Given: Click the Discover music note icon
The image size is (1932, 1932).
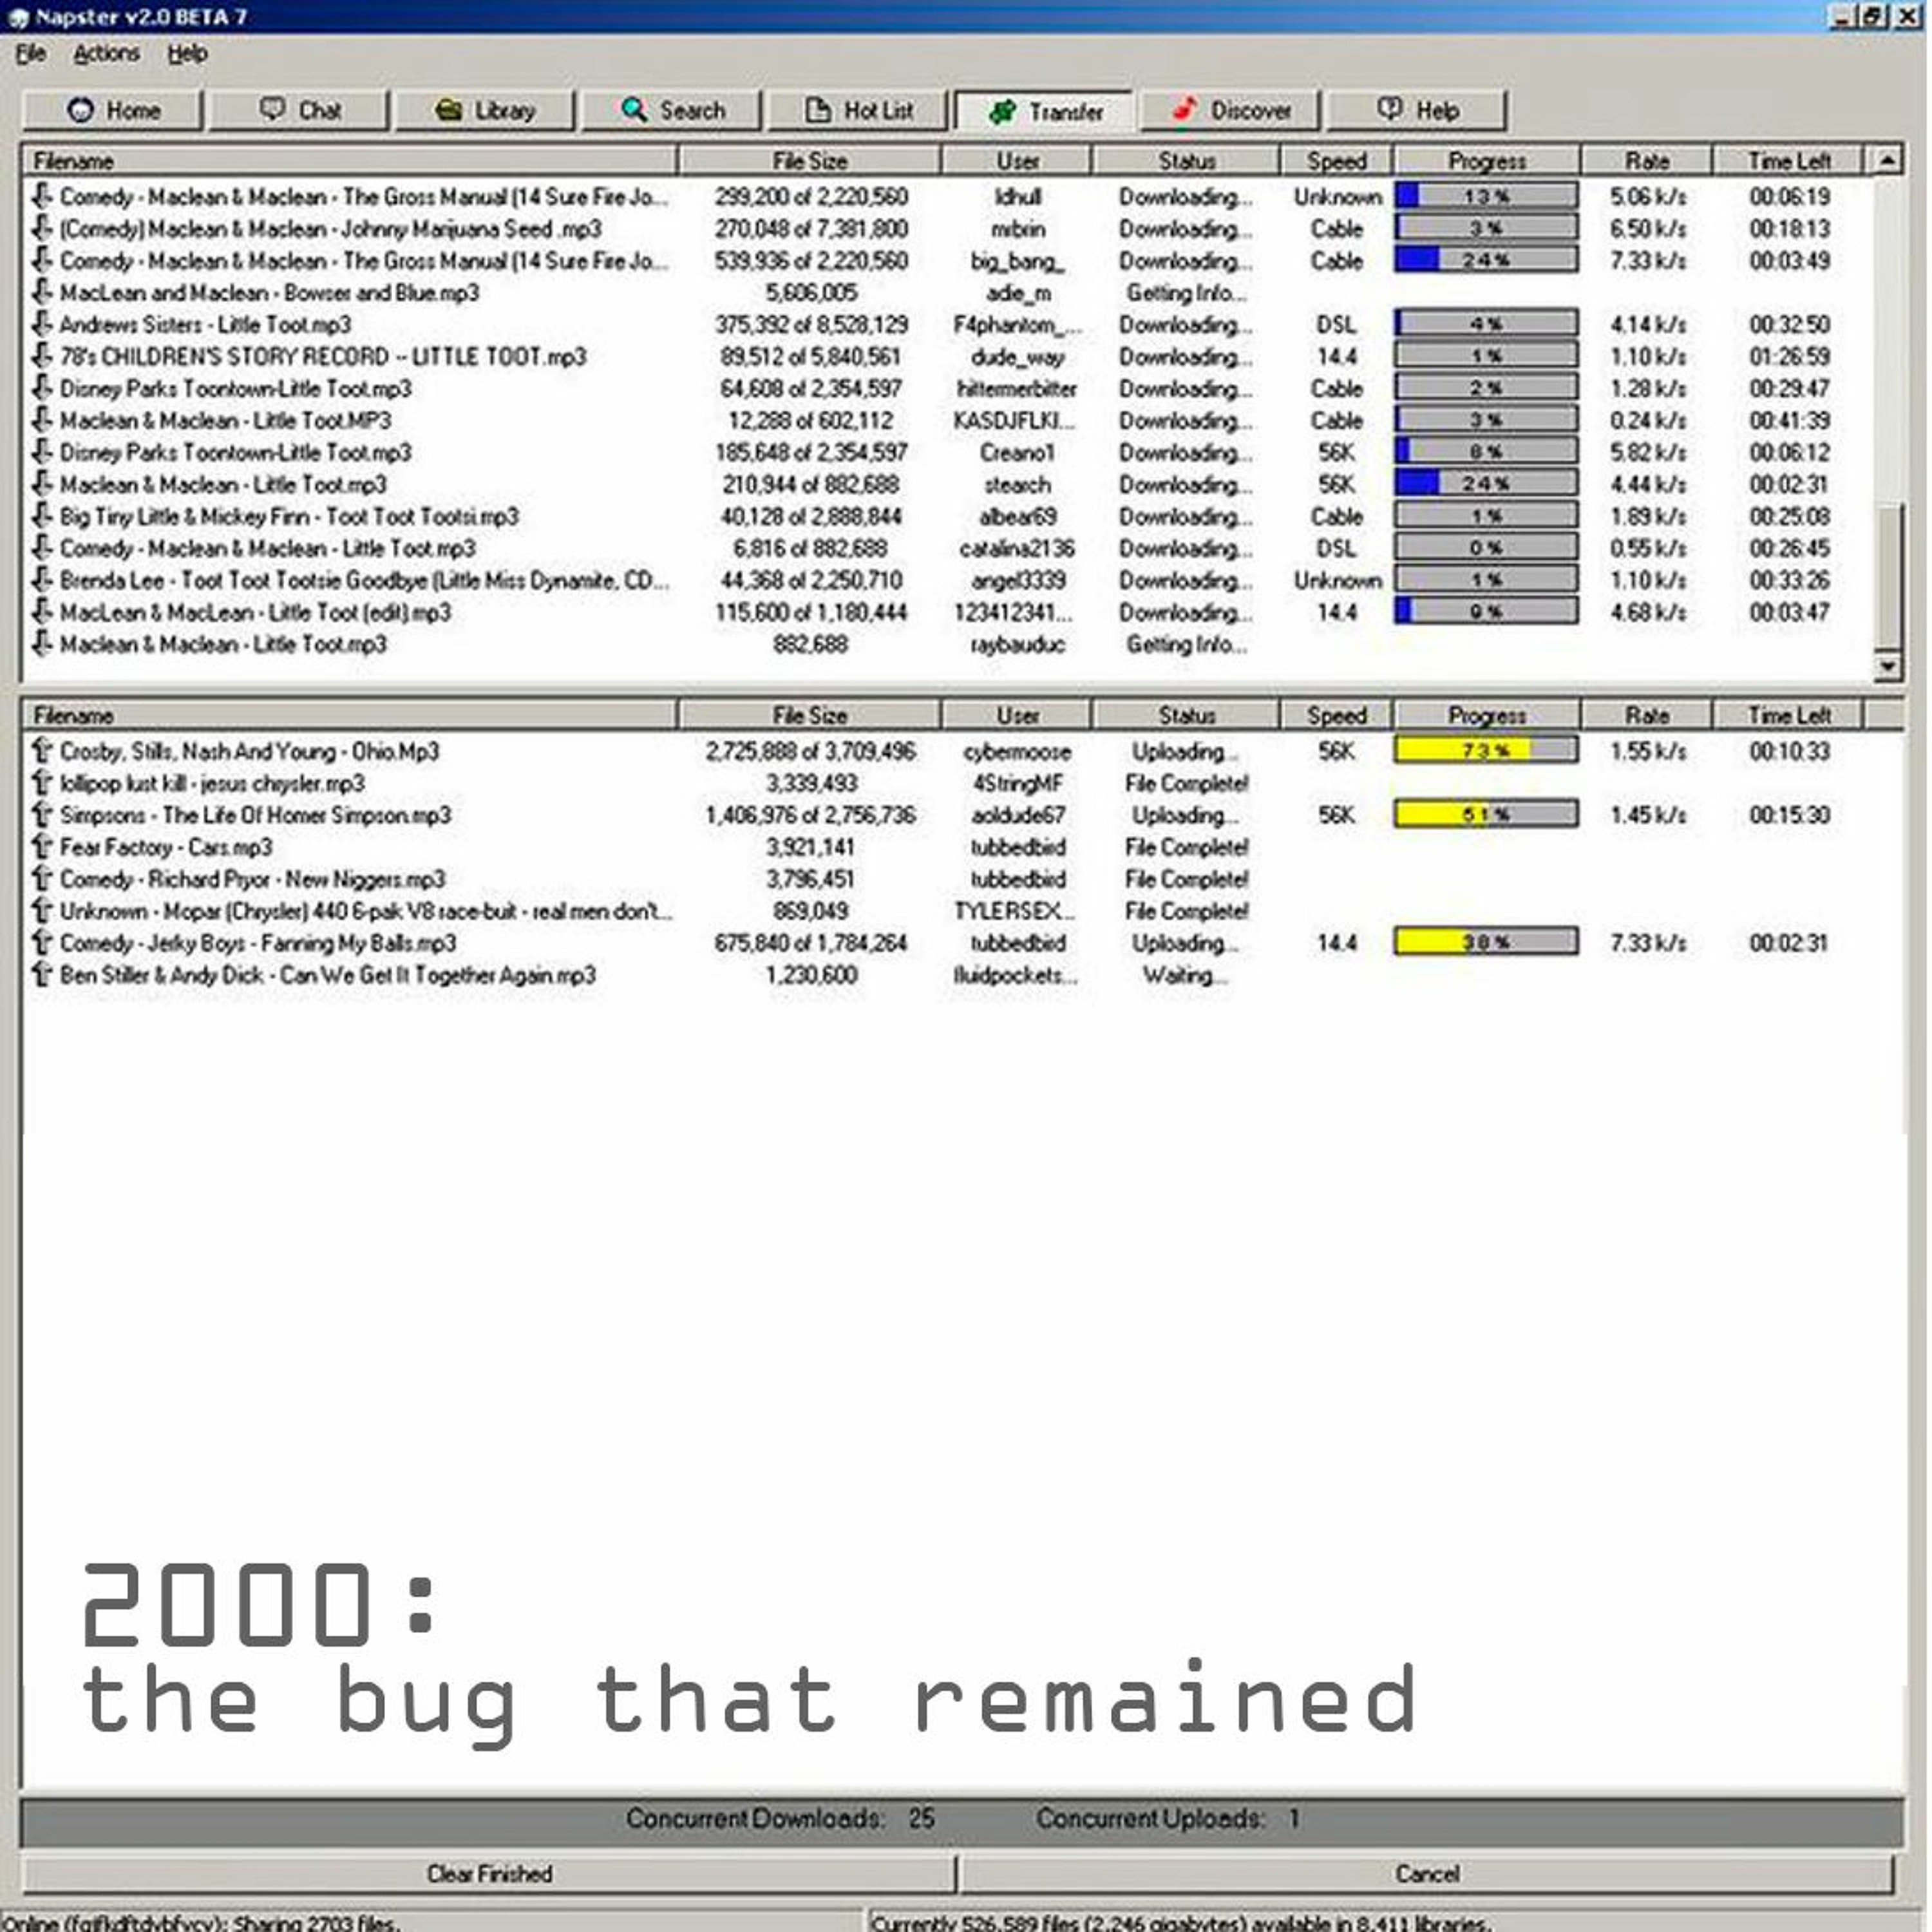Looking at the screenshot, I should pos(1184,109).
